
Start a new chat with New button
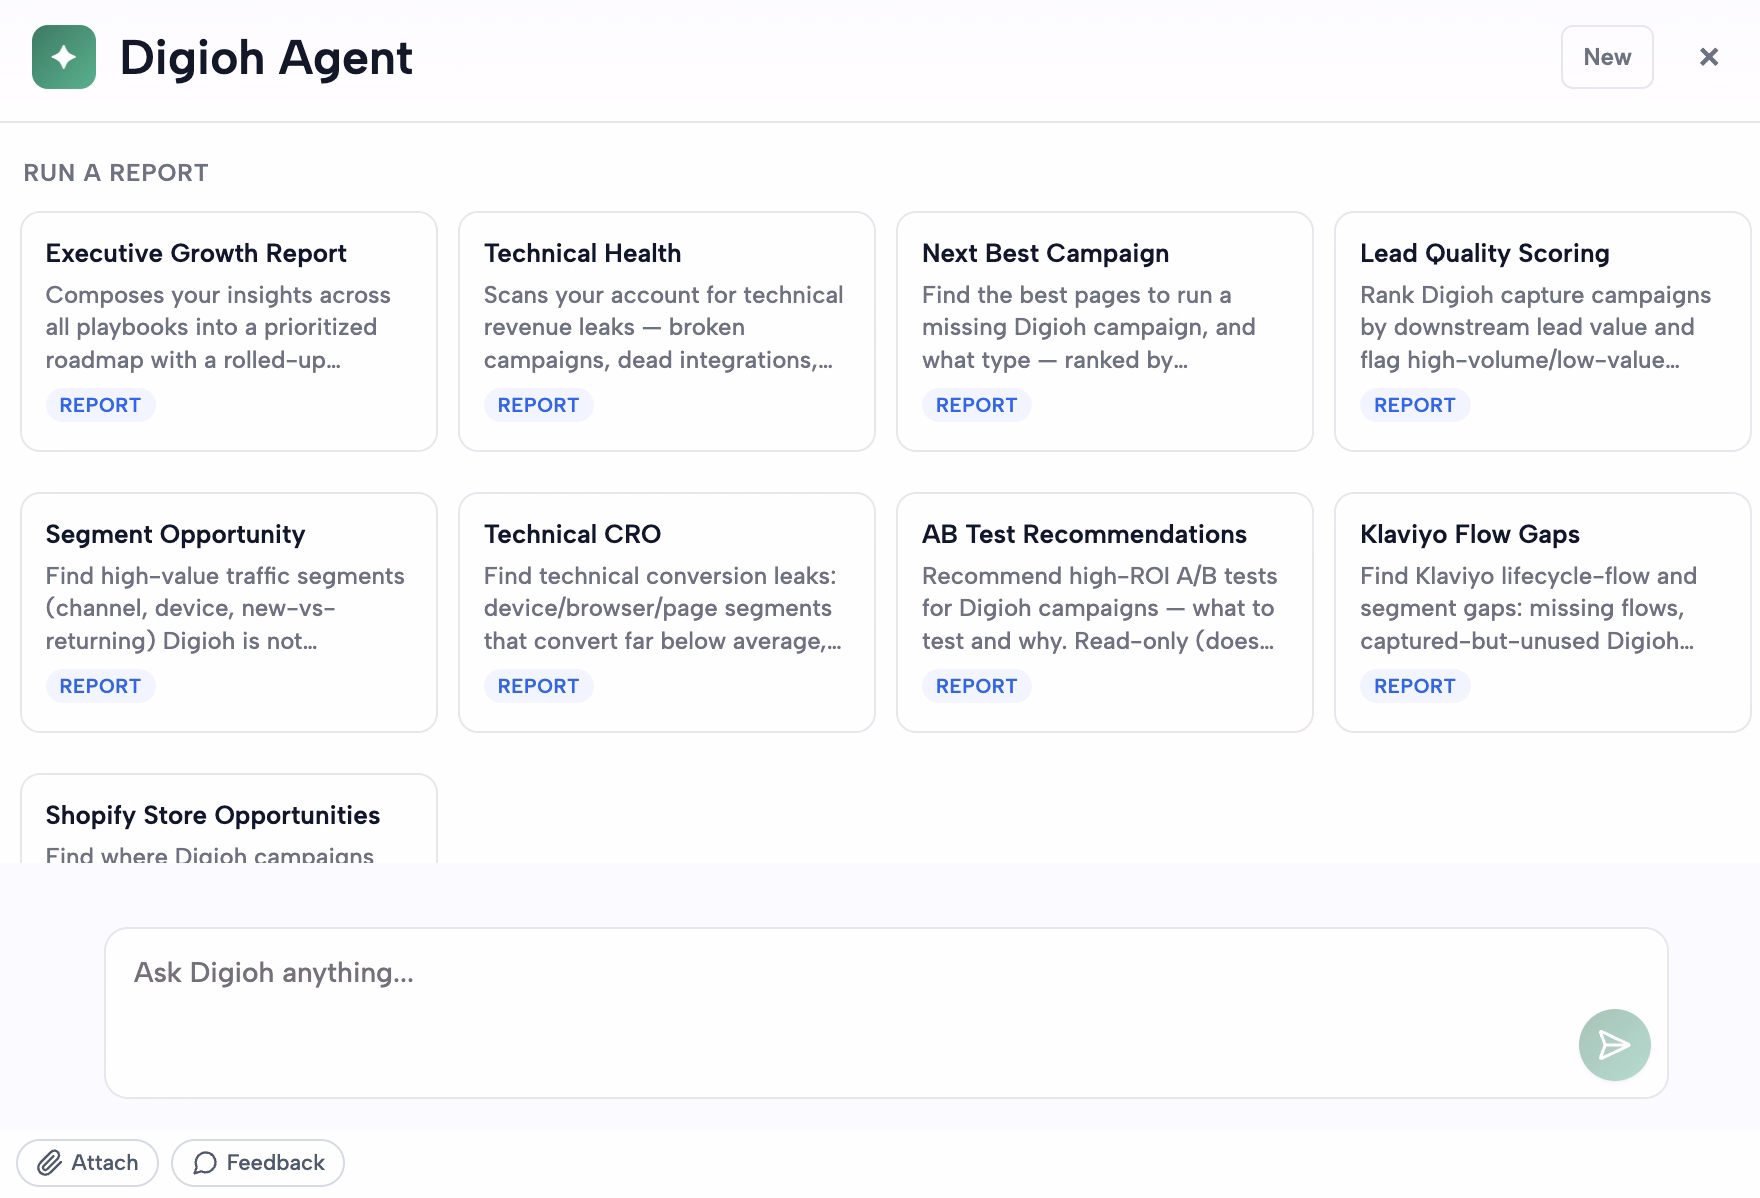(x=1607, y=57)
